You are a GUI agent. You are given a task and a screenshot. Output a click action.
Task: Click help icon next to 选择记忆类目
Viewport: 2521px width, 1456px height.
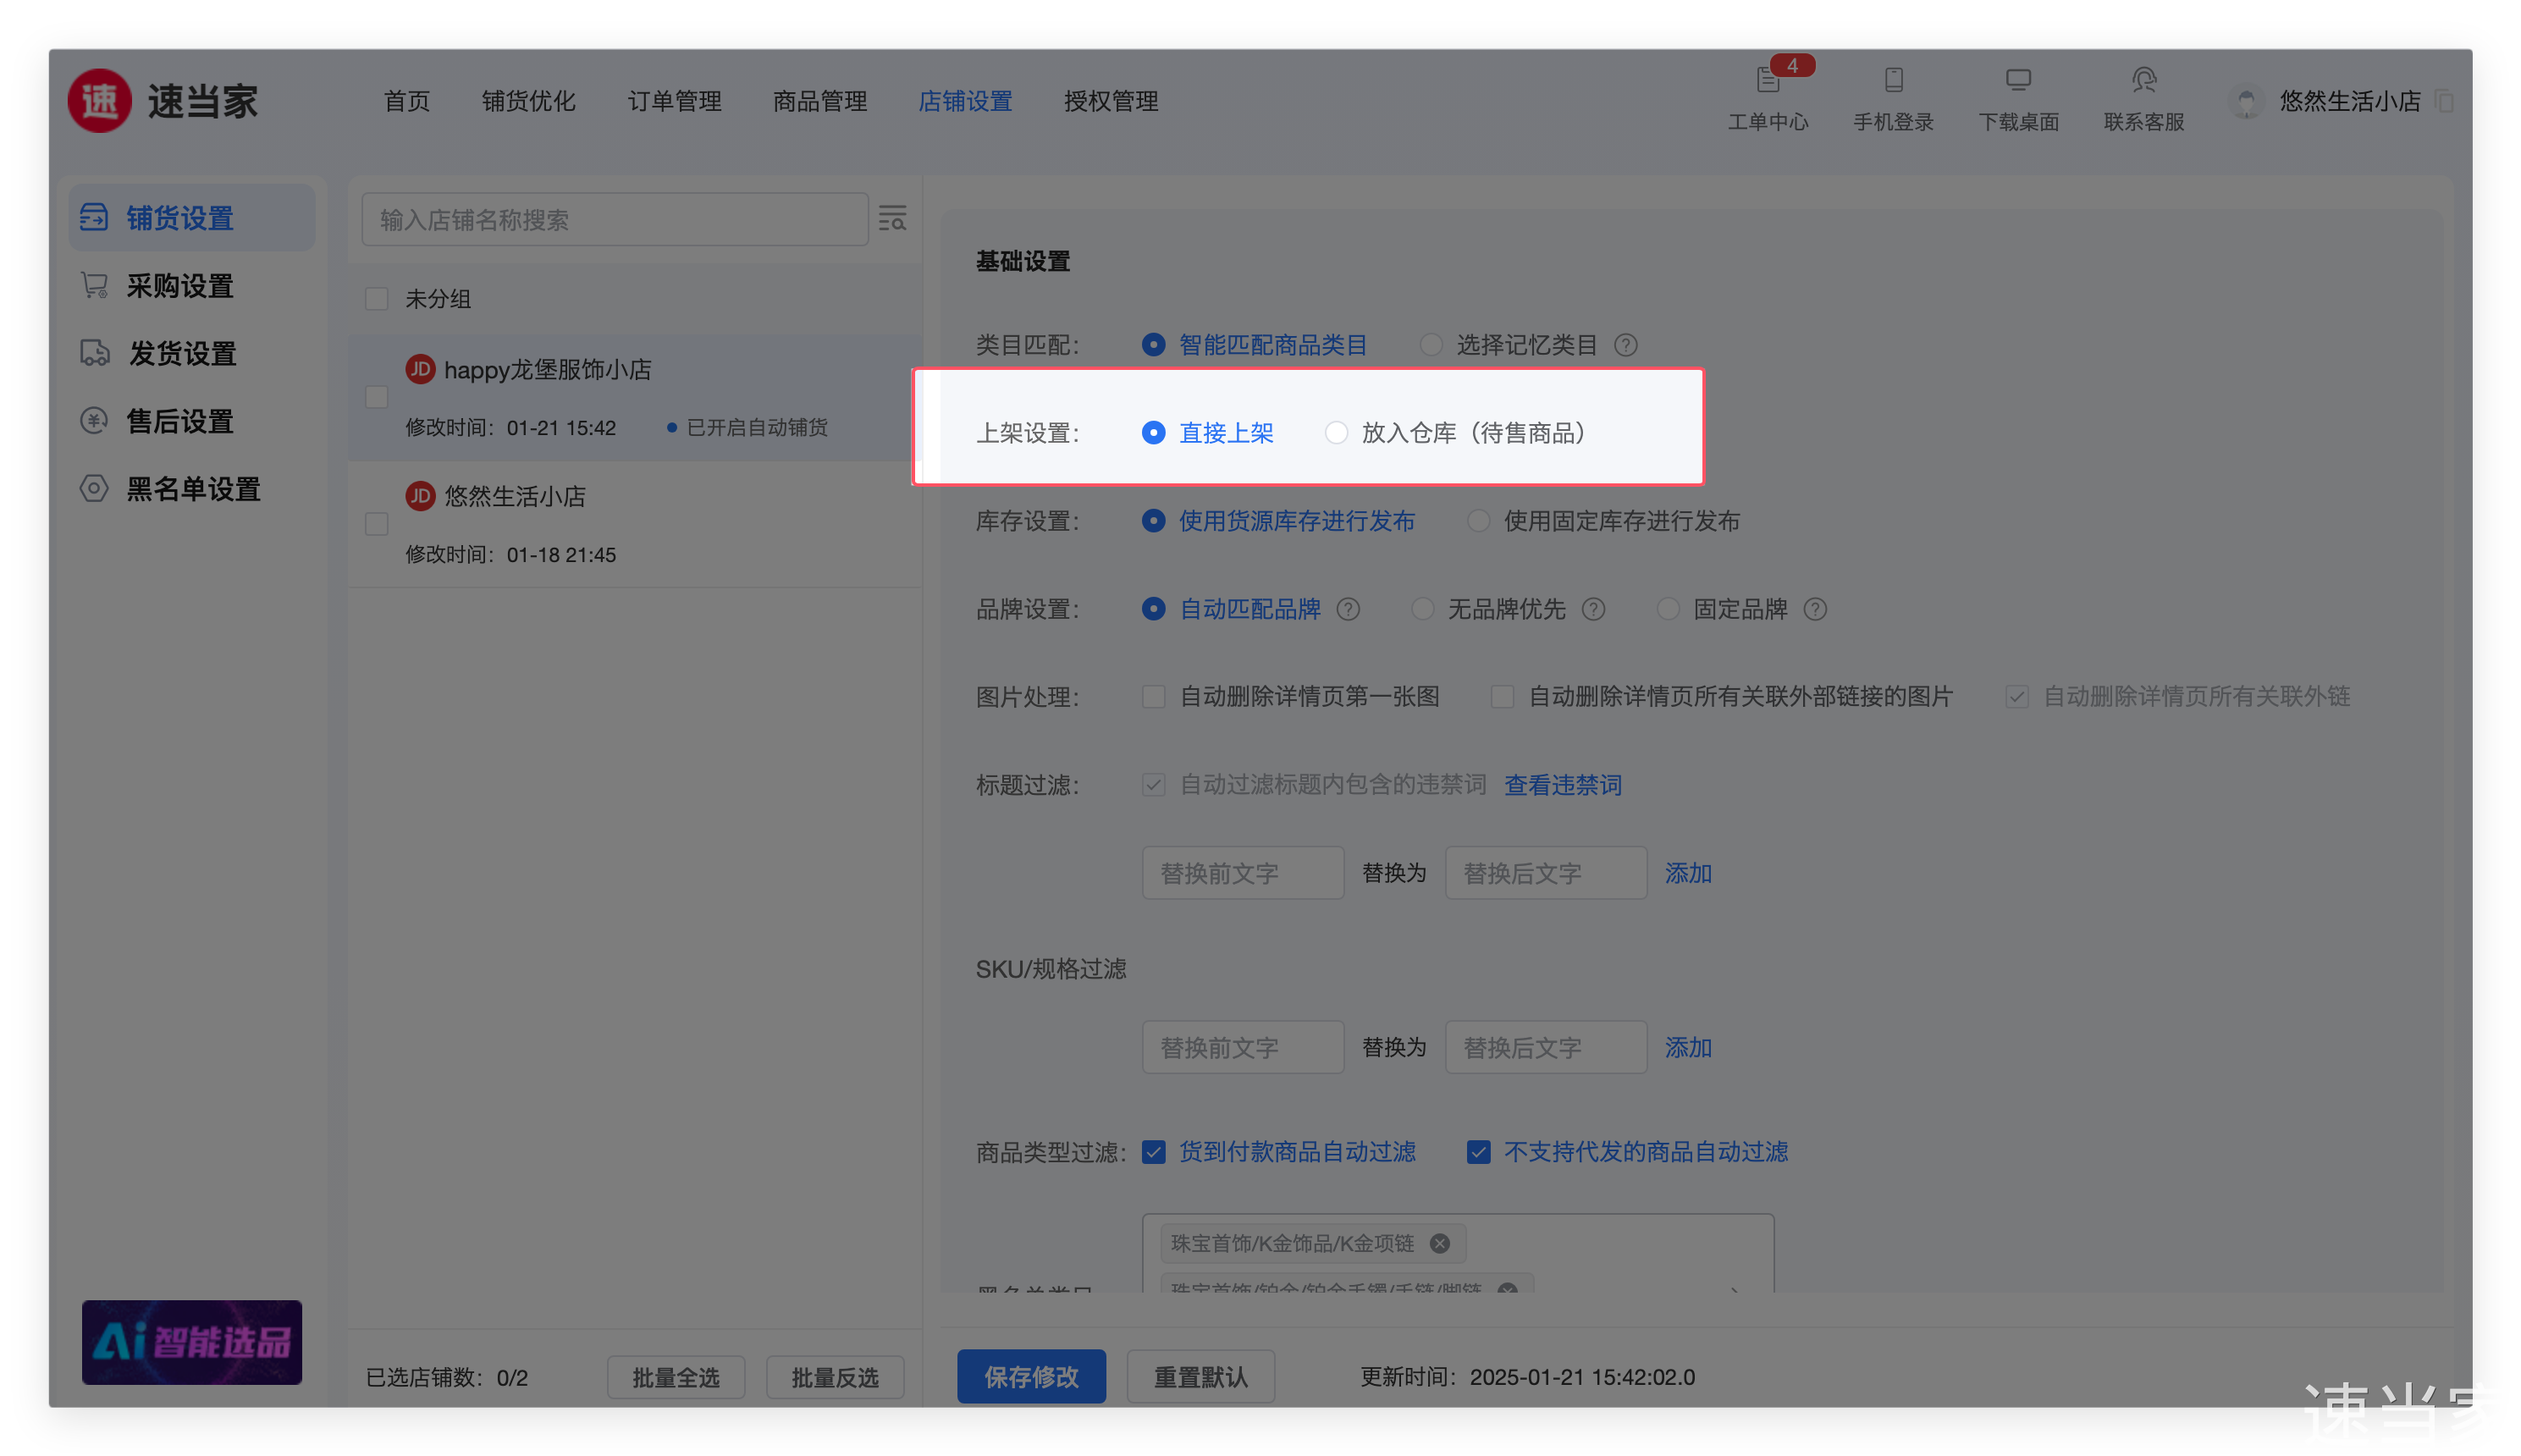click(1626, 345)
